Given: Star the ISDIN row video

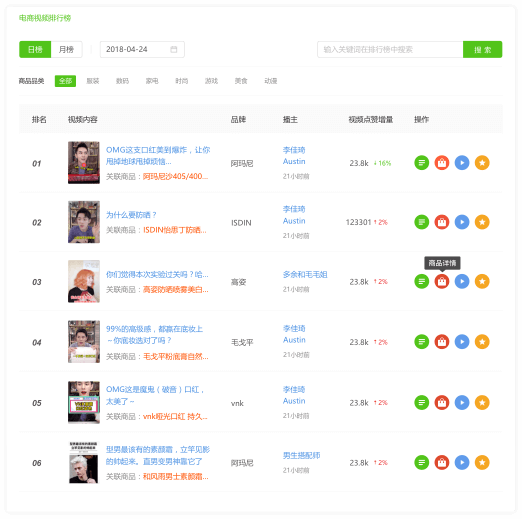Looking at the screenshot, I should click(482, 222).
